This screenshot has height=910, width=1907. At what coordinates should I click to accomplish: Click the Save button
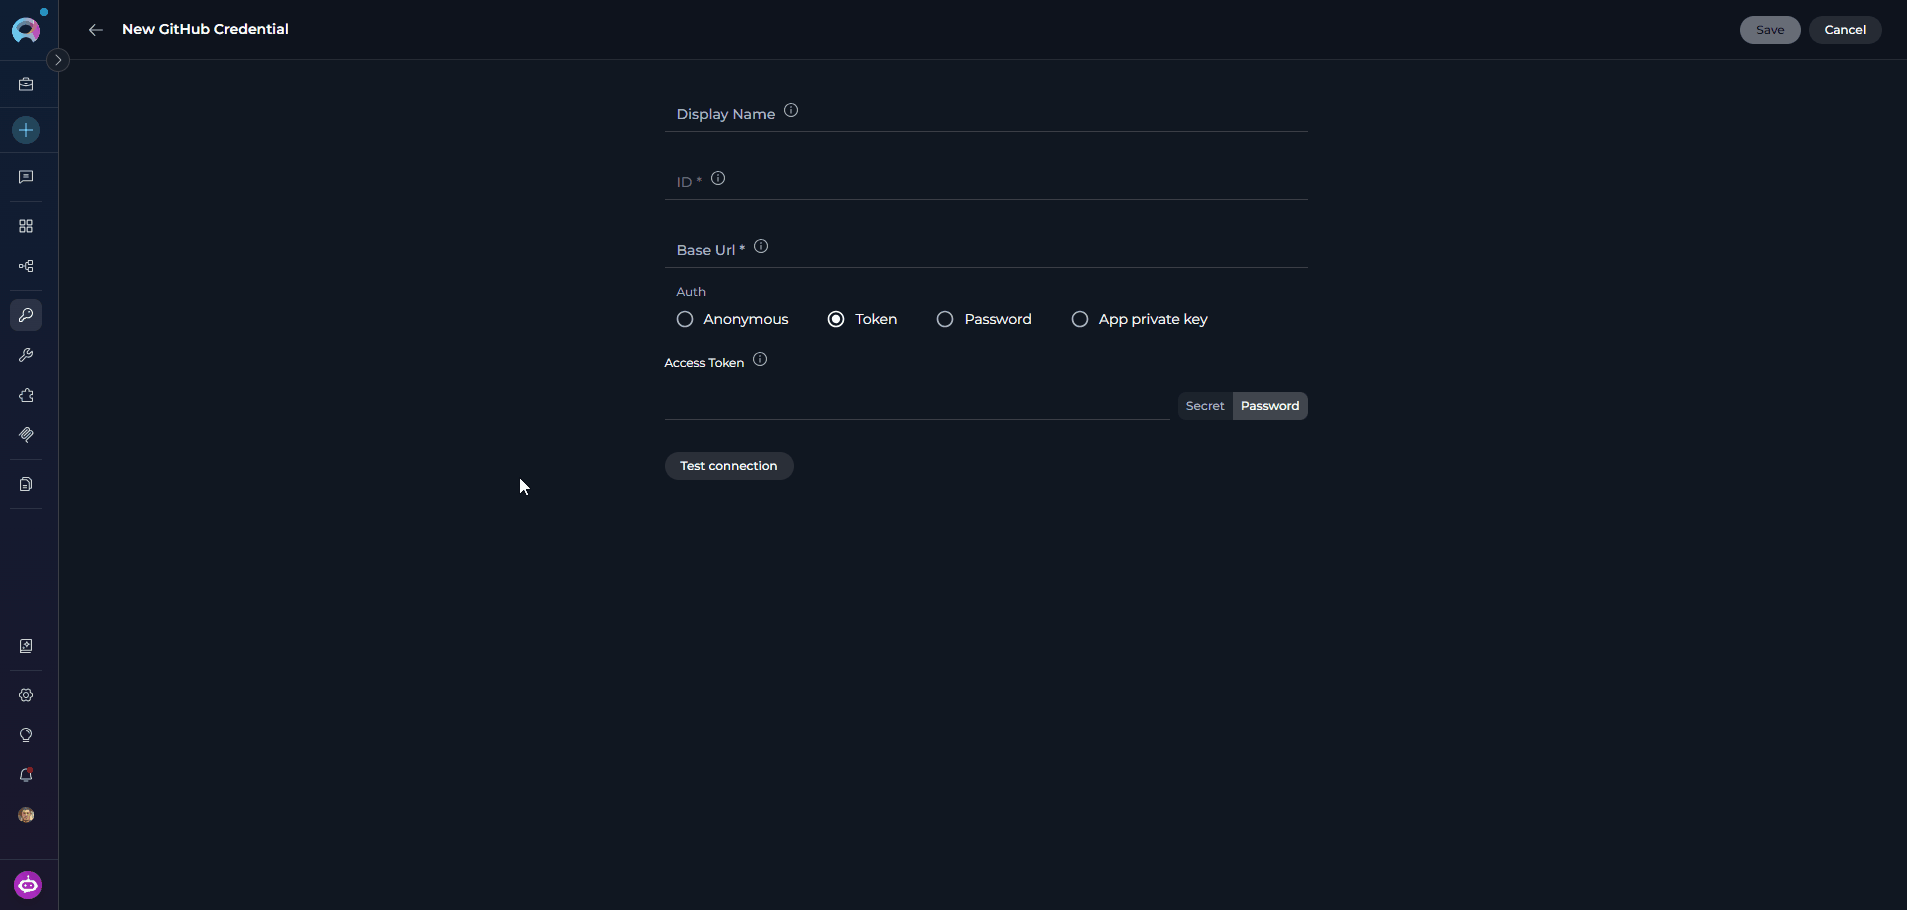1770,30
